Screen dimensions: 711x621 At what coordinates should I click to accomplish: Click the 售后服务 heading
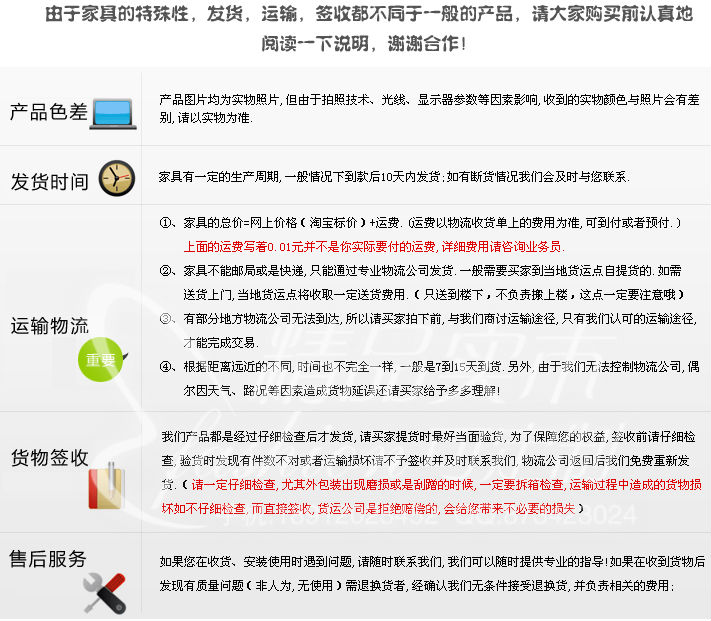click(x=48, y=559)
